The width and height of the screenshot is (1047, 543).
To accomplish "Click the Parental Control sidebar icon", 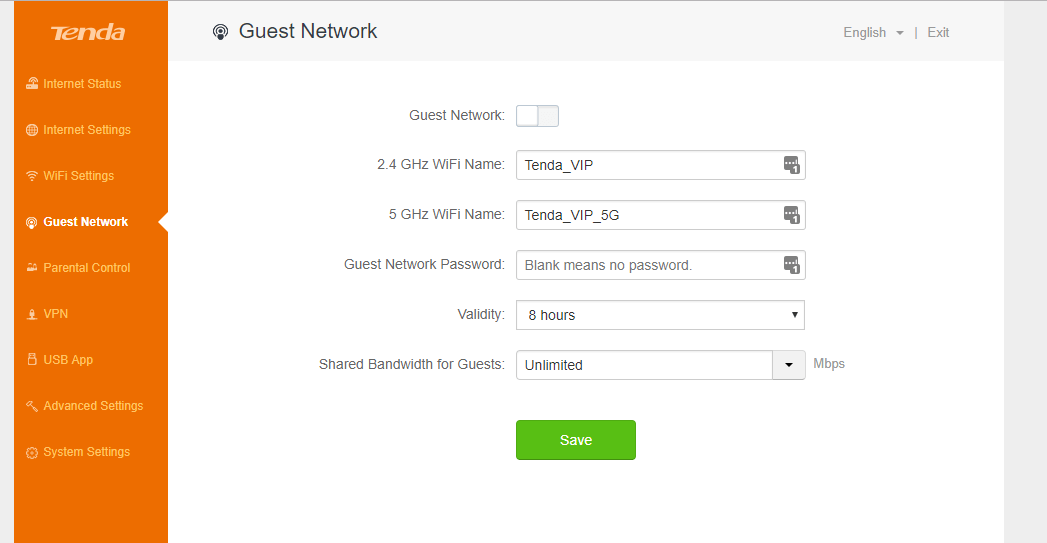I will click(x=32, y=268).
